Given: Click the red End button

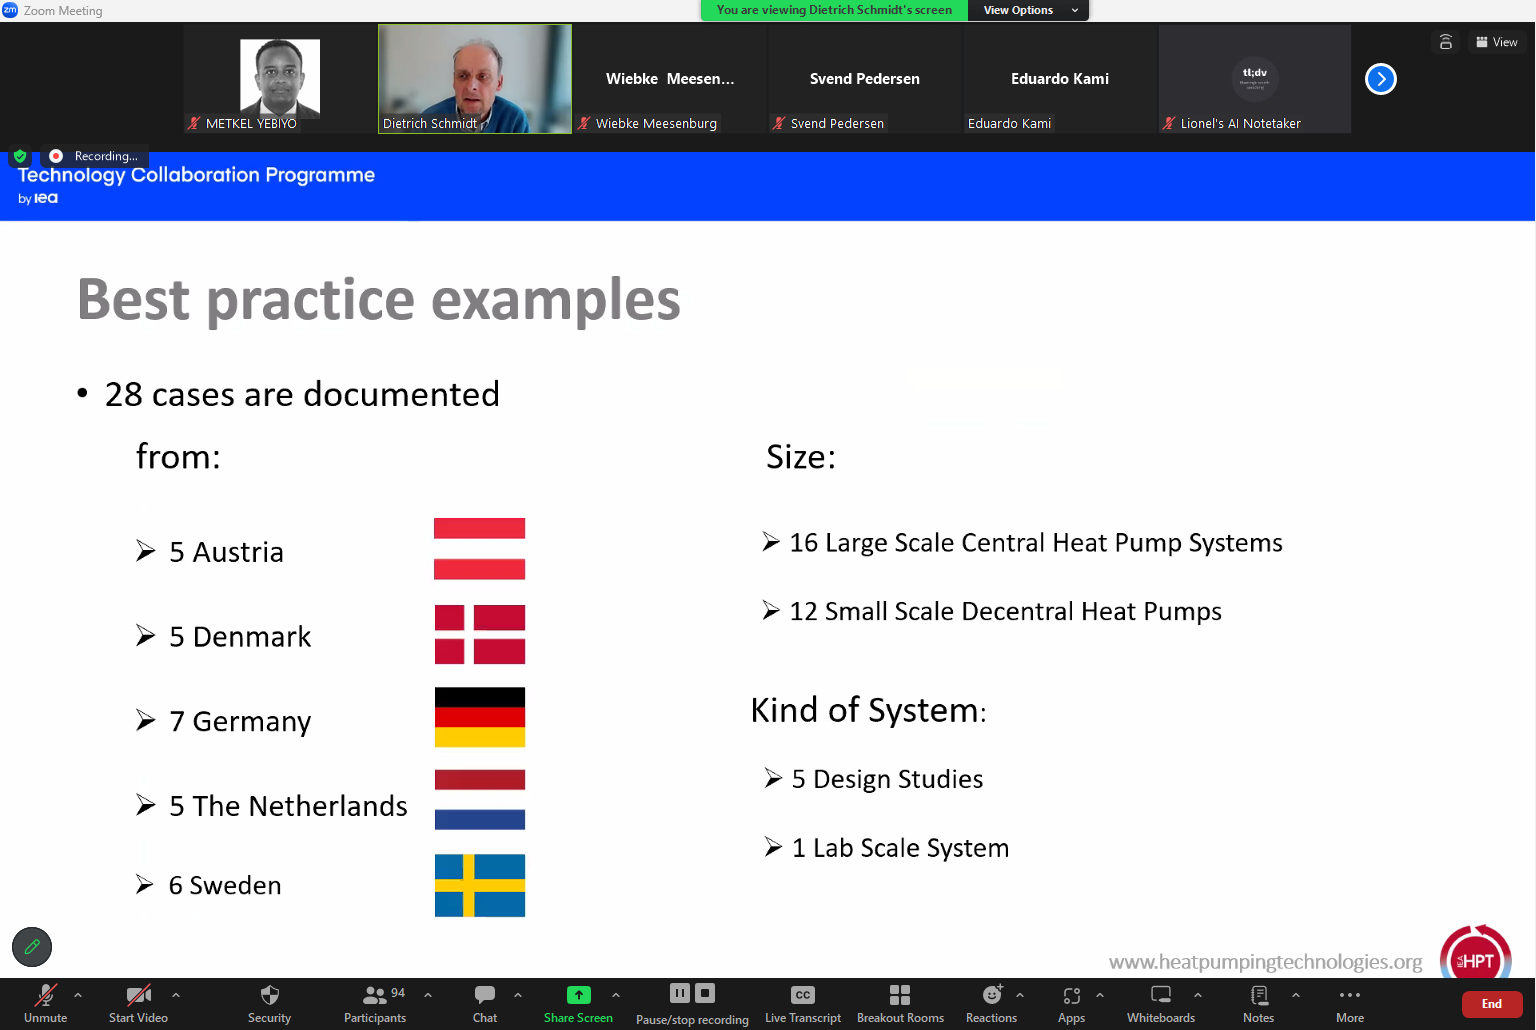Looking at the screenshot, I should tap(1491, 1004).
